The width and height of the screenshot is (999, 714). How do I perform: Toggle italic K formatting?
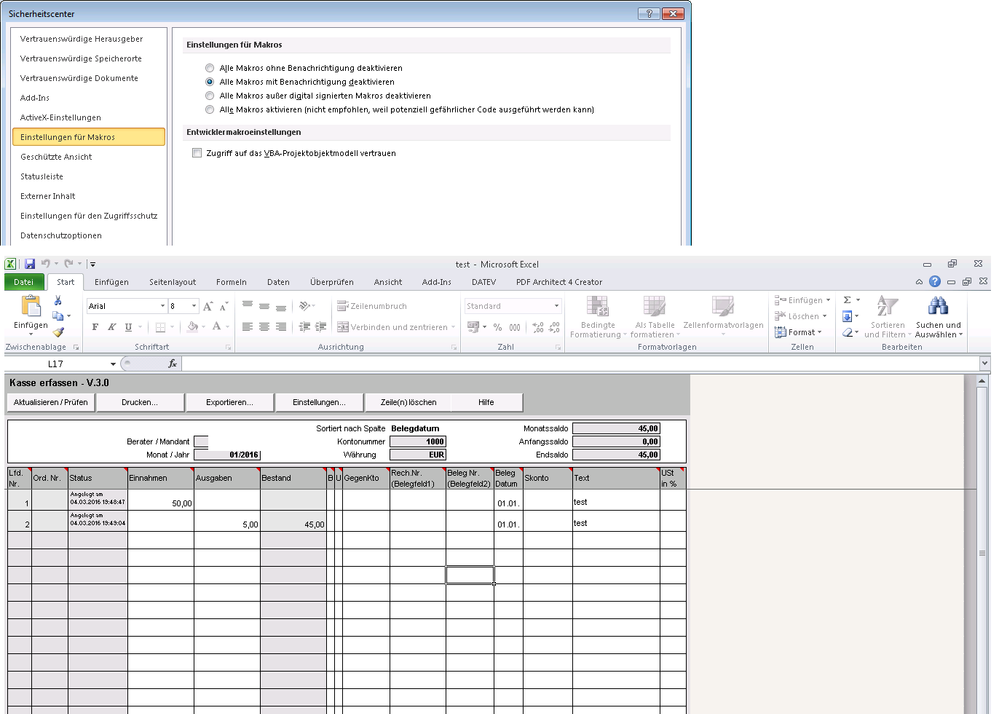click(111, 327)
